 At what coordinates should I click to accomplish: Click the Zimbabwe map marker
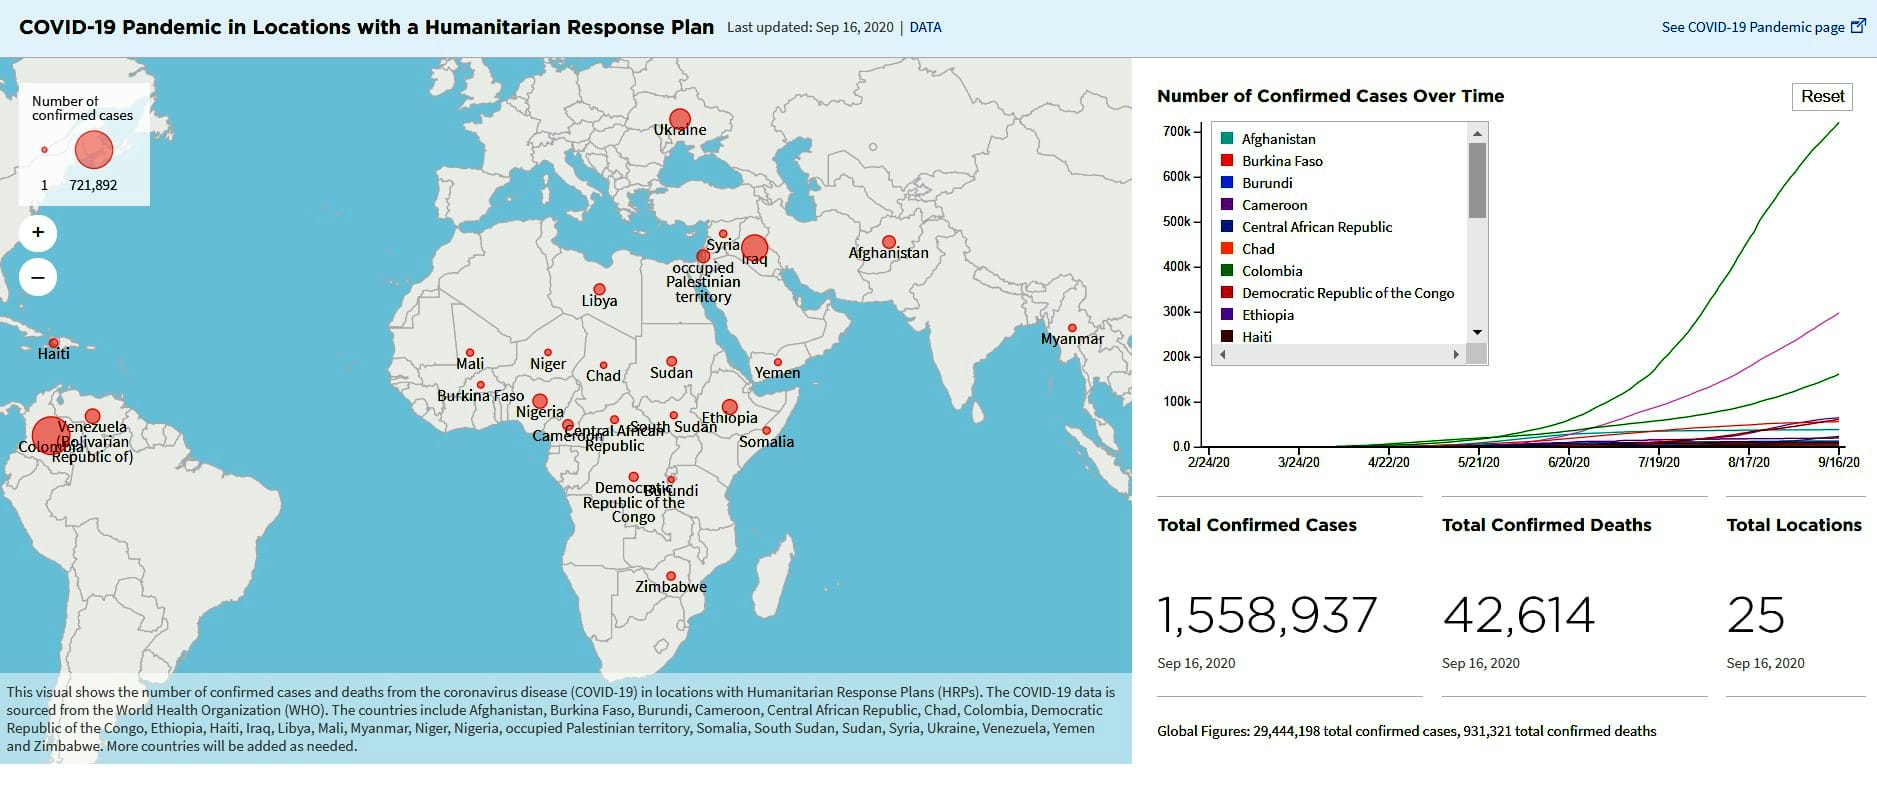coord(671,576)
